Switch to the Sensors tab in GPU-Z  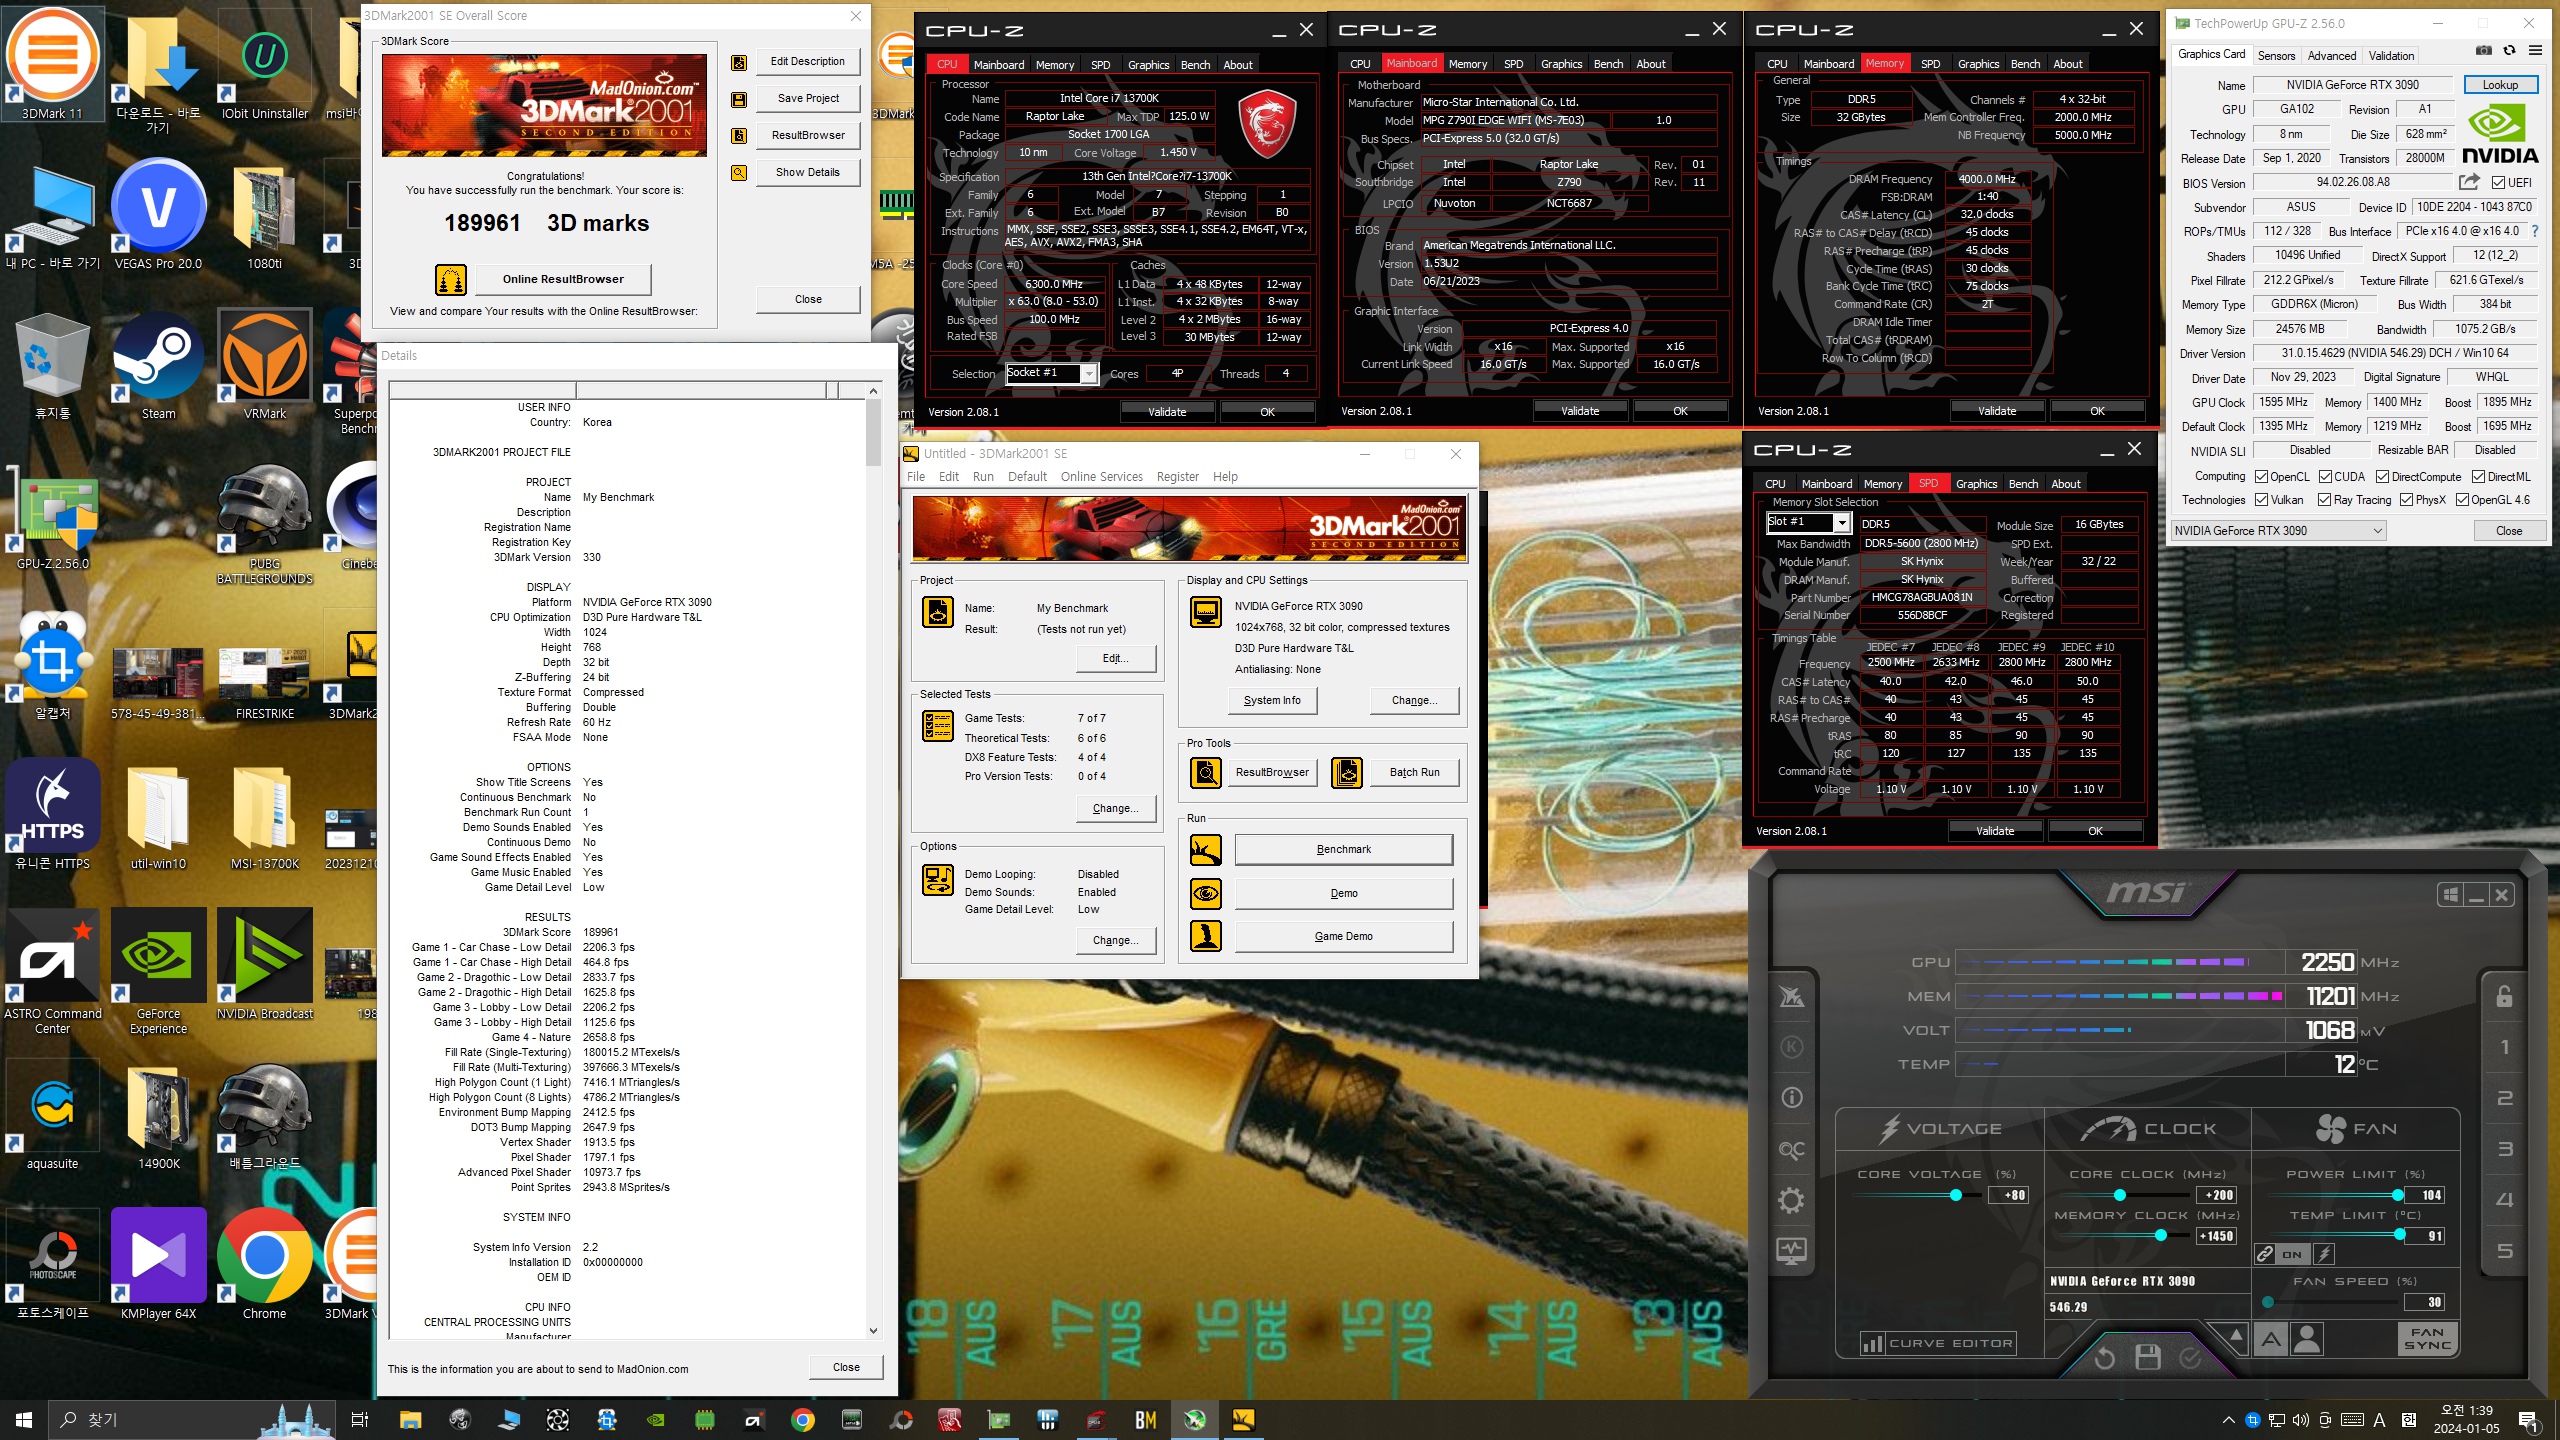pos(2276,56)
